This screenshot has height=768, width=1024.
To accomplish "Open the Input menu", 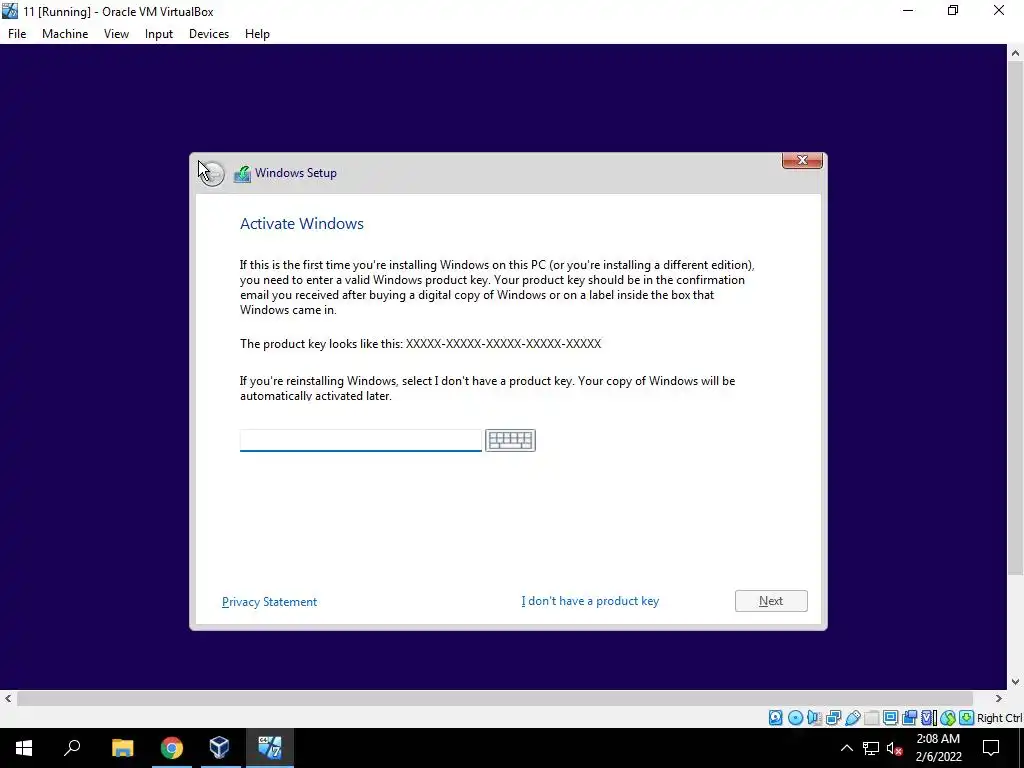I will pos(159,34).
